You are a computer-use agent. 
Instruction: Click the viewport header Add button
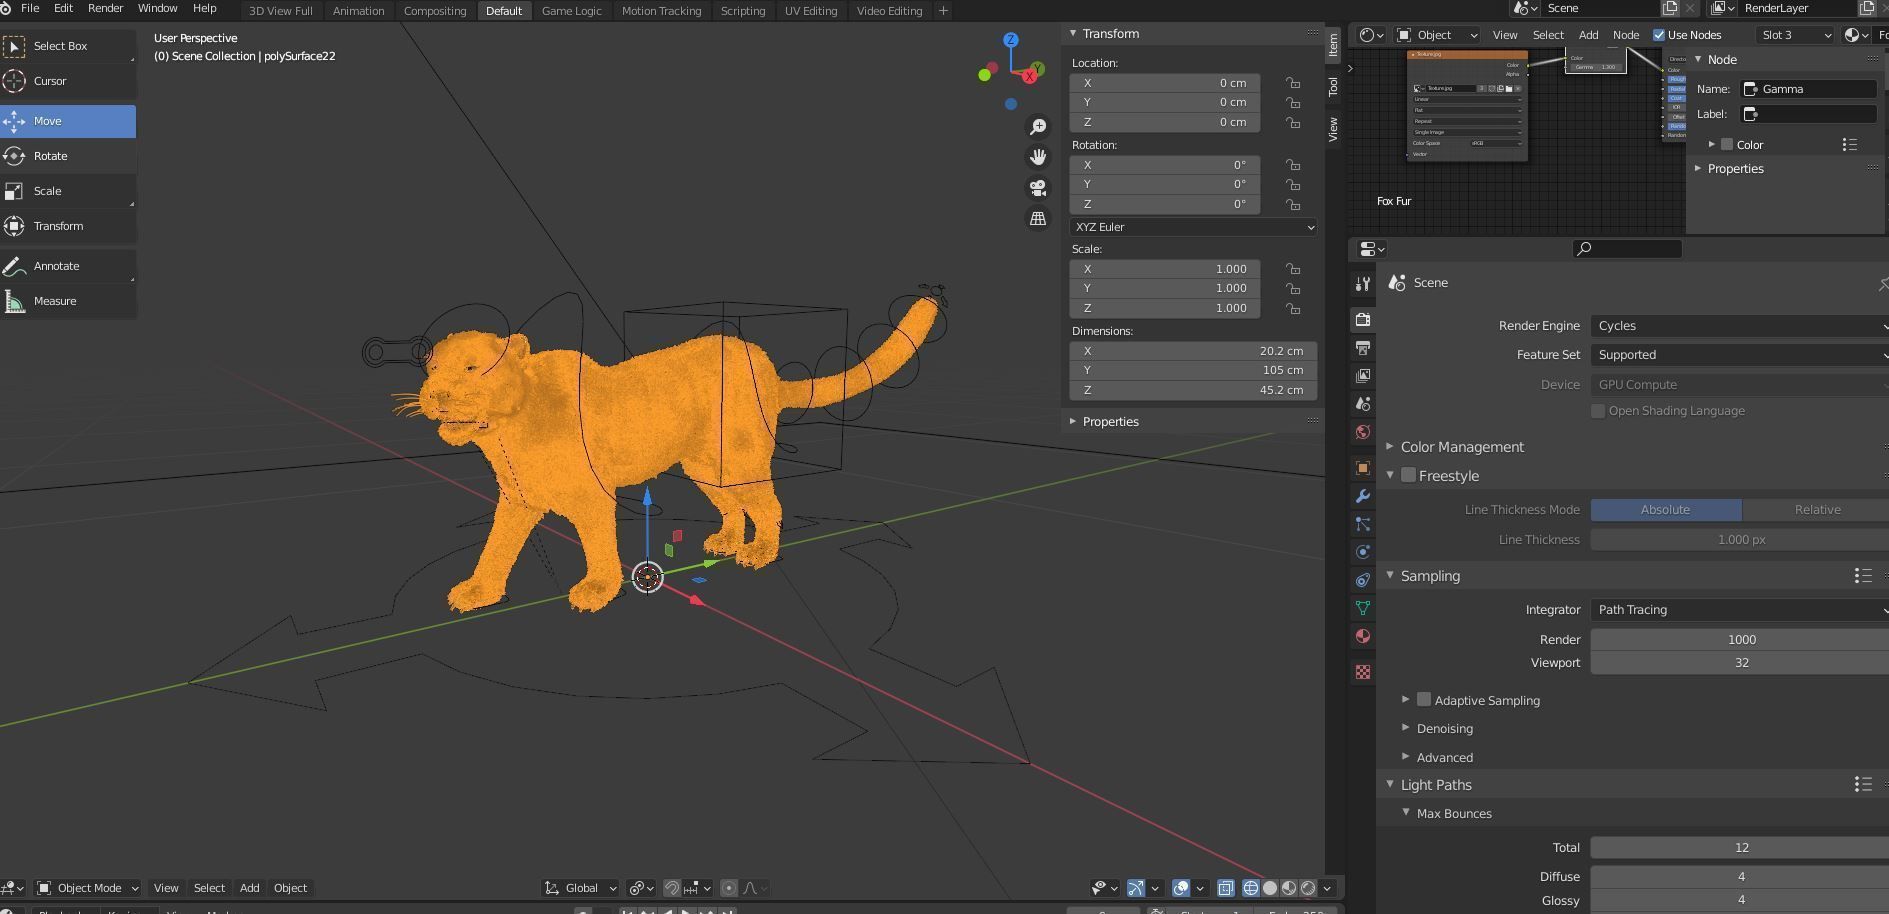(x=249, y=888)
